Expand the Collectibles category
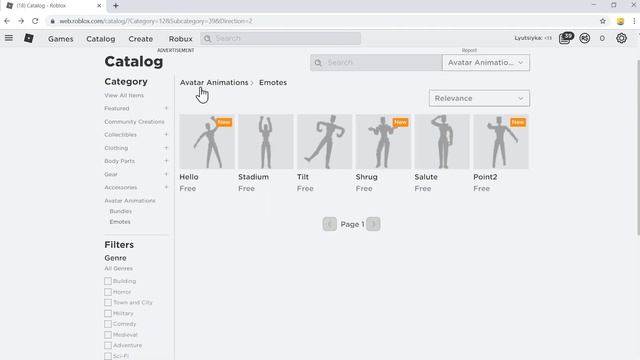Image resolution: width=640 pixels, height=360 pixels. [166, 134]
